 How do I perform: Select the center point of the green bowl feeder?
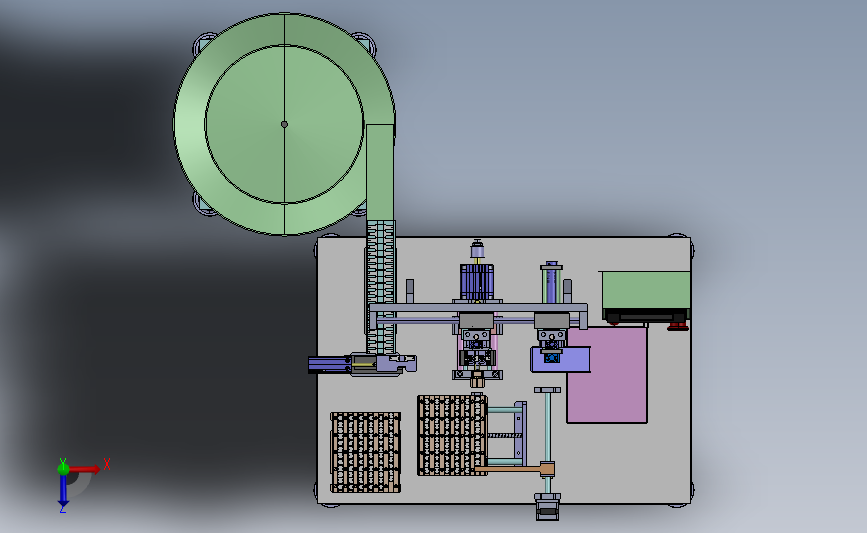284,124
